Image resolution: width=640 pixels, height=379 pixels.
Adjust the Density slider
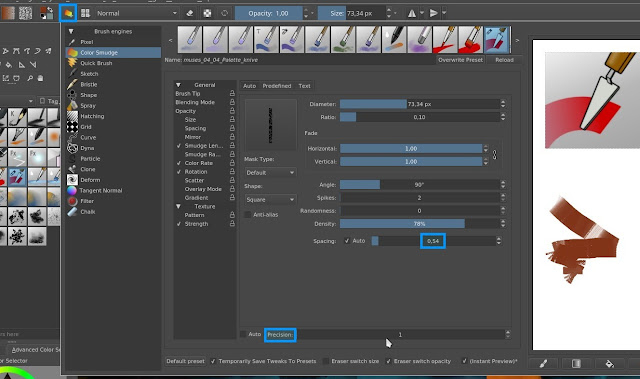click(419, 224)
